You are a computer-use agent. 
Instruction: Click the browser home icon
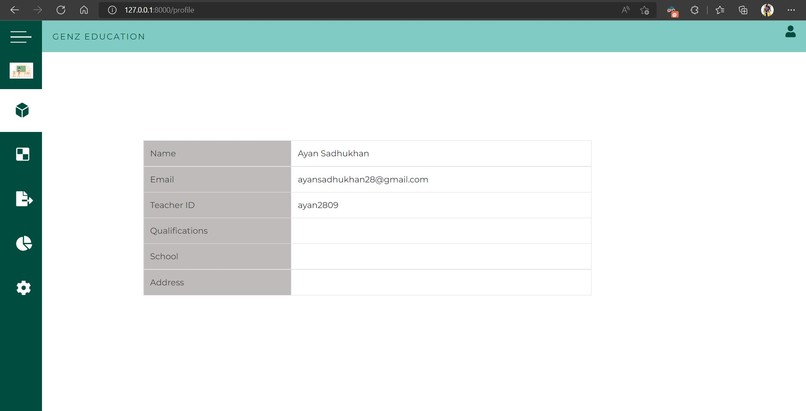(x=84, y=10)
